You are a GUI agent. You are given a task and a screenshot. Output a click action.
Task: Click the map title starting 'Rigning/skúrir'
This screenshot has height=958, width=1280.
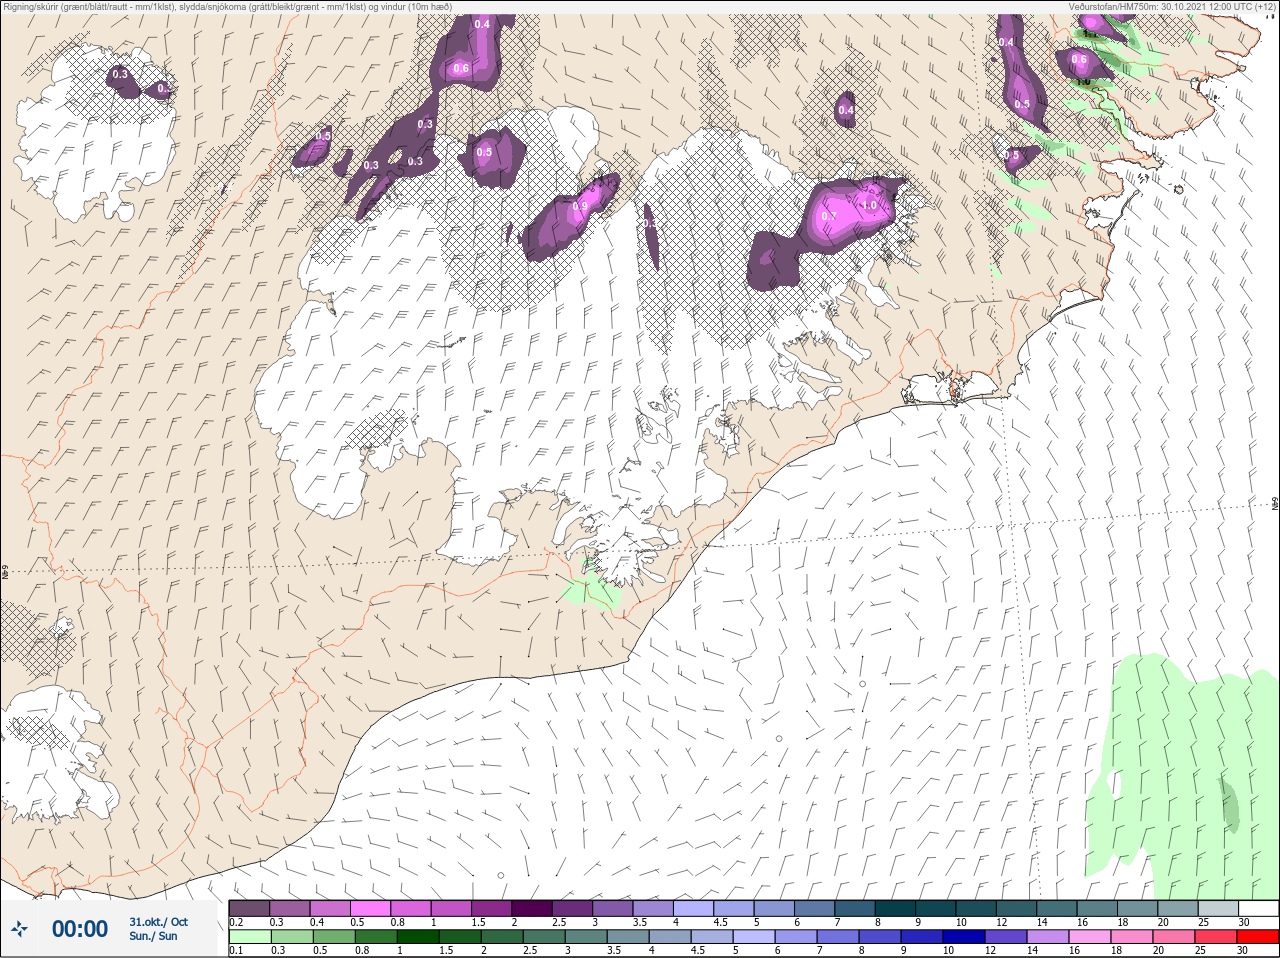point(228,7)
